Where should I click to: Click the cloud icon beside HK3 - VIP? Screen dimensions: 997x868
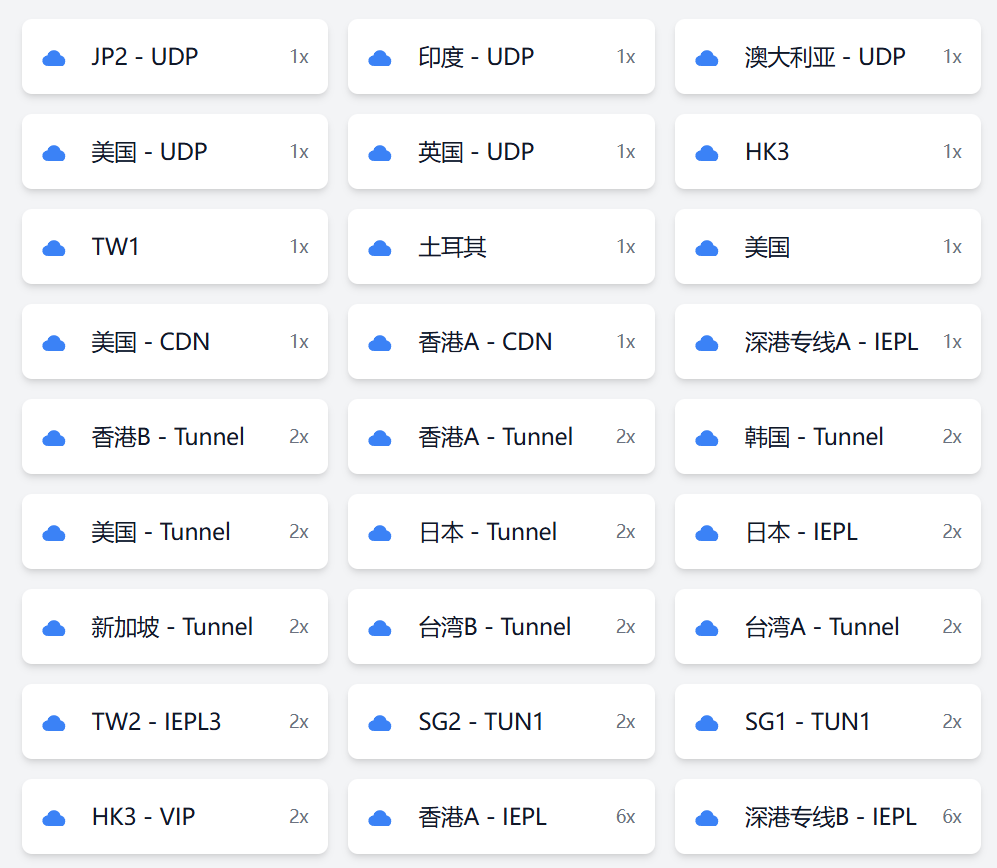click(54, 818)
